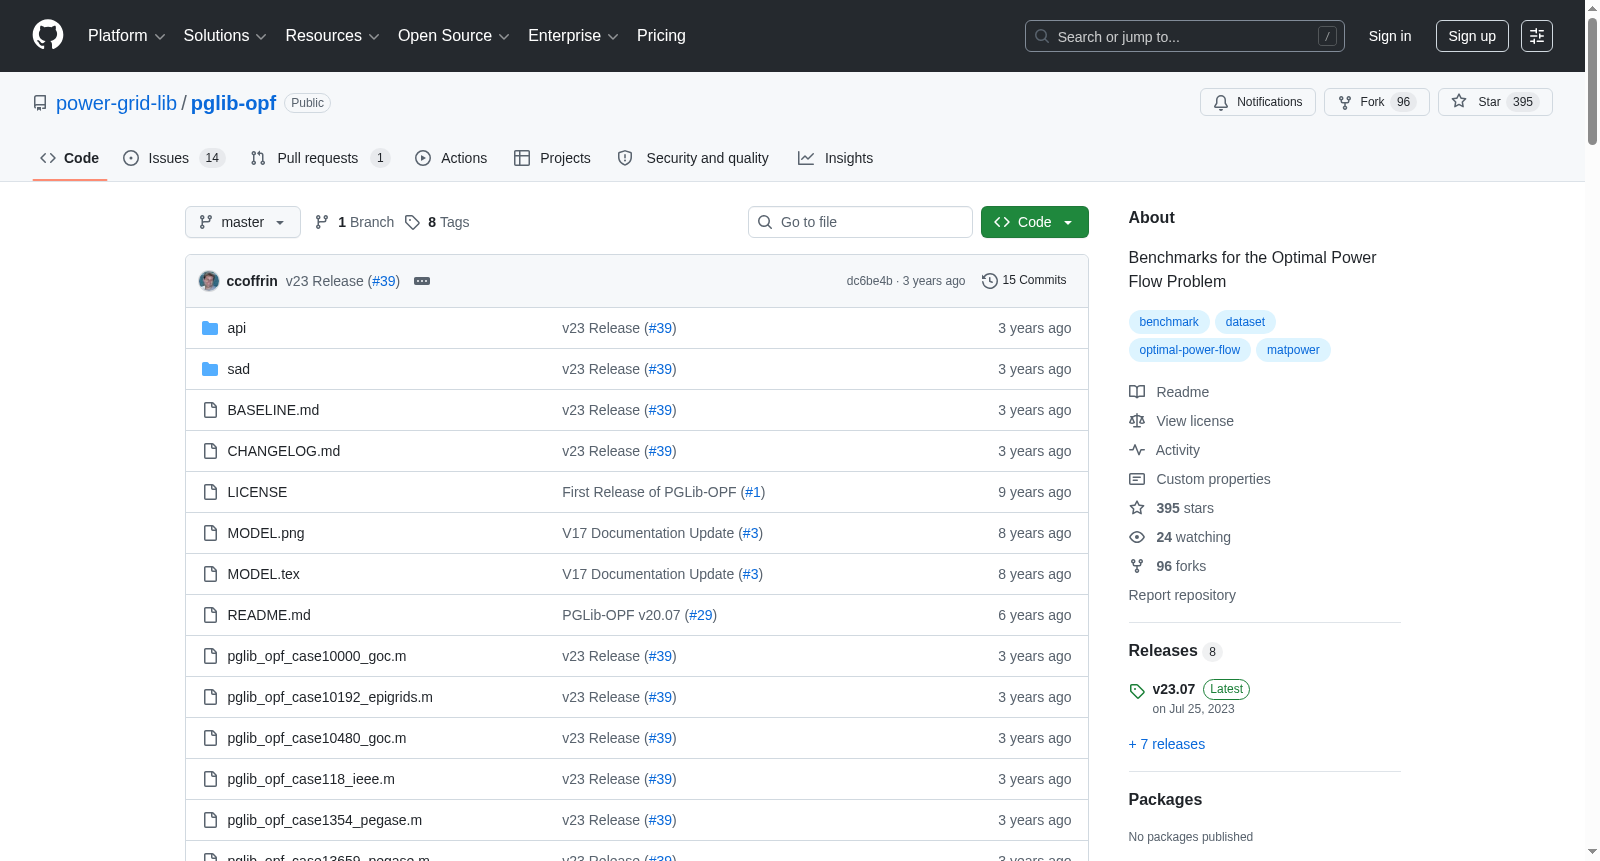Click the Go to file search field
This screenshot has width=1600, height=861.
click(860, 222)
